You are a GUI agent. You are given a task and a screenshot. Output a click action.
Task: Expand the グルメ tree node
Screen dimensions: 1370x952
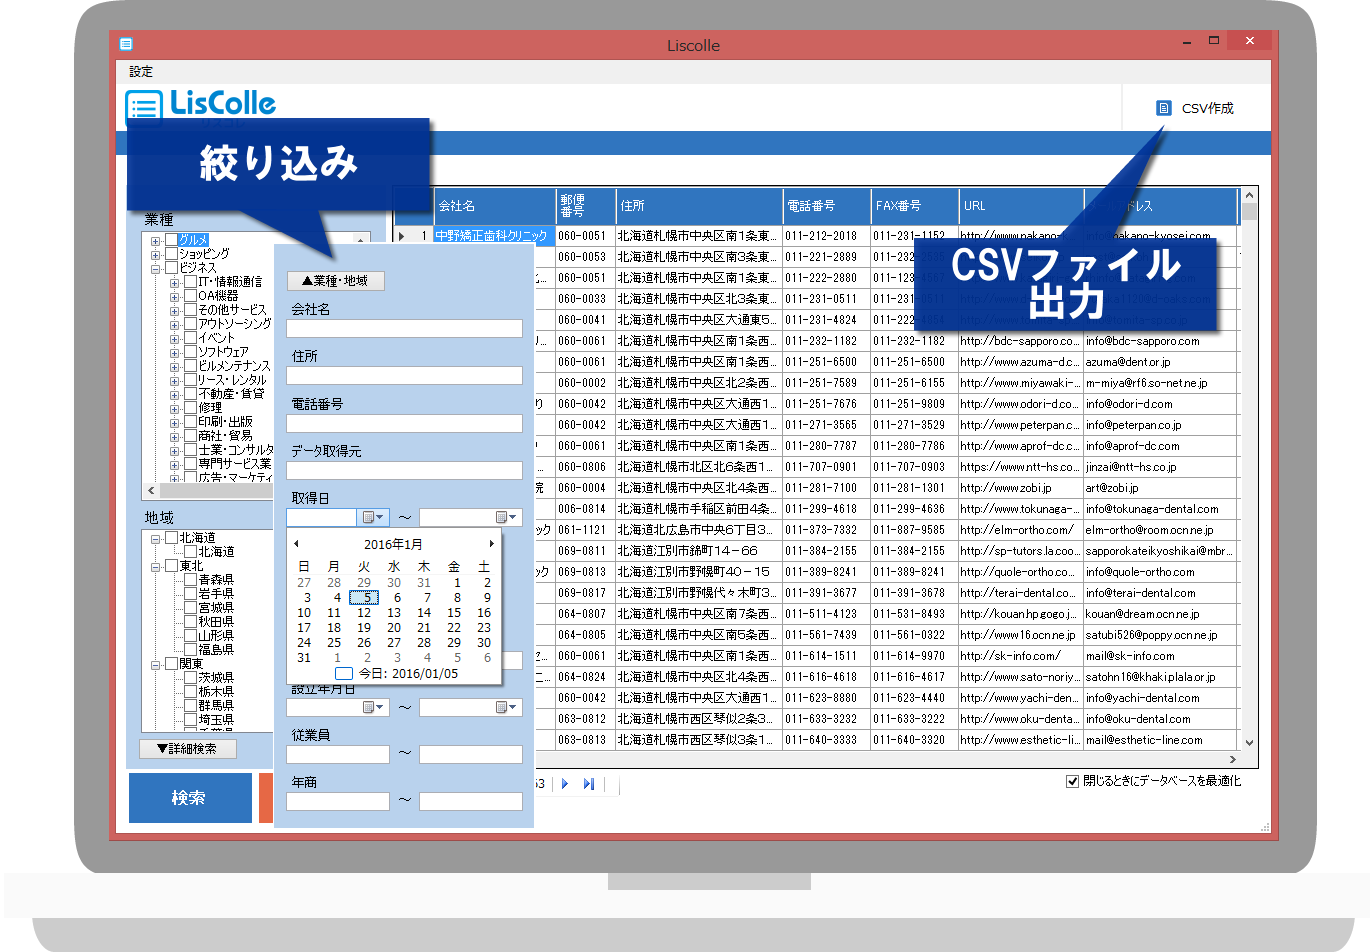pyautogui.click(x=155, y=241)
